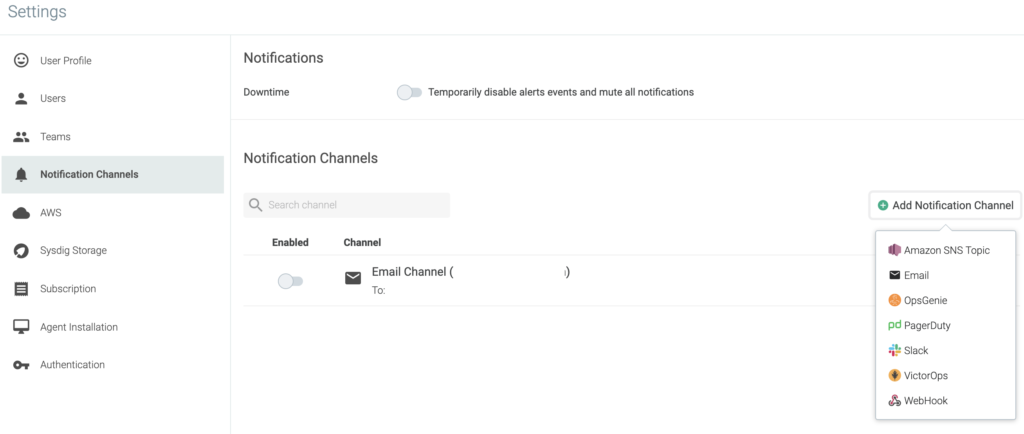Select Amazon SNS Topic option
Viewport: 1024px width, 434px height.
pos(945,250)
